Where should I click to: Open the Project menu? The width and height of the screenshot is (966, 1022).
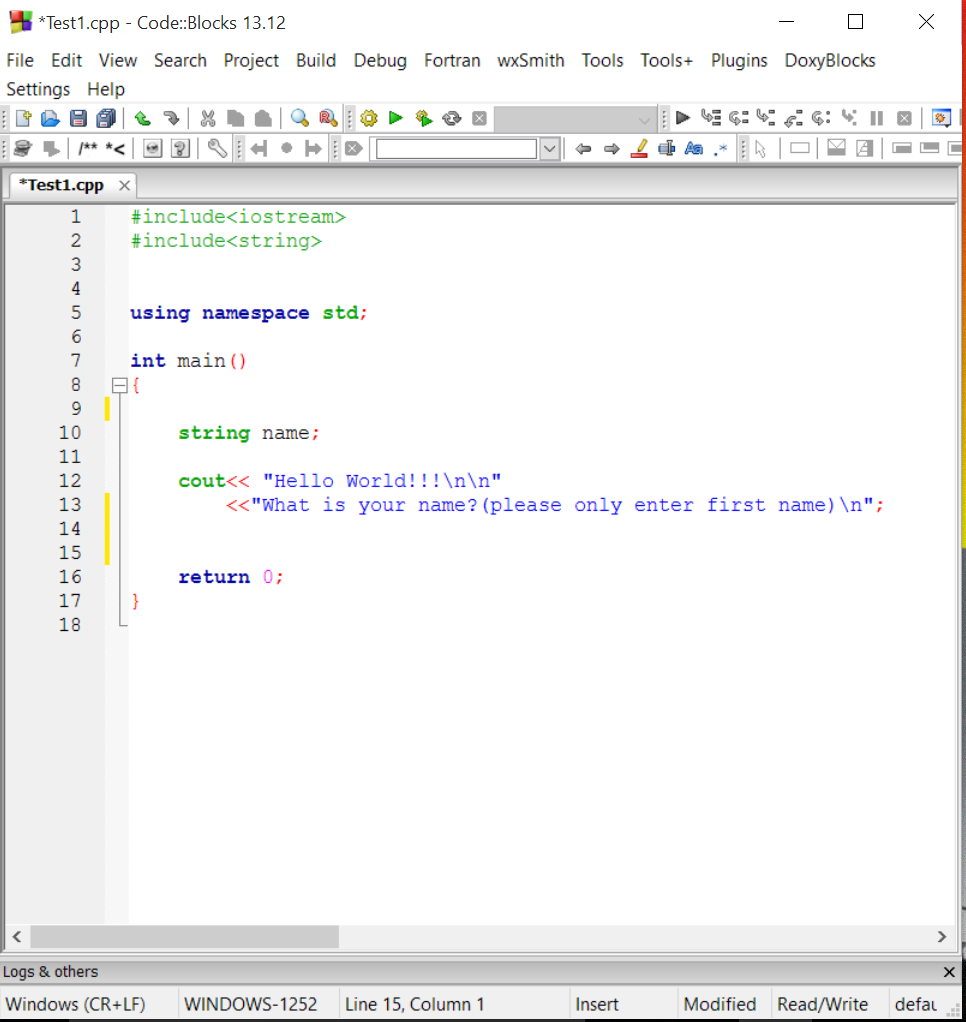pos(251,61)
